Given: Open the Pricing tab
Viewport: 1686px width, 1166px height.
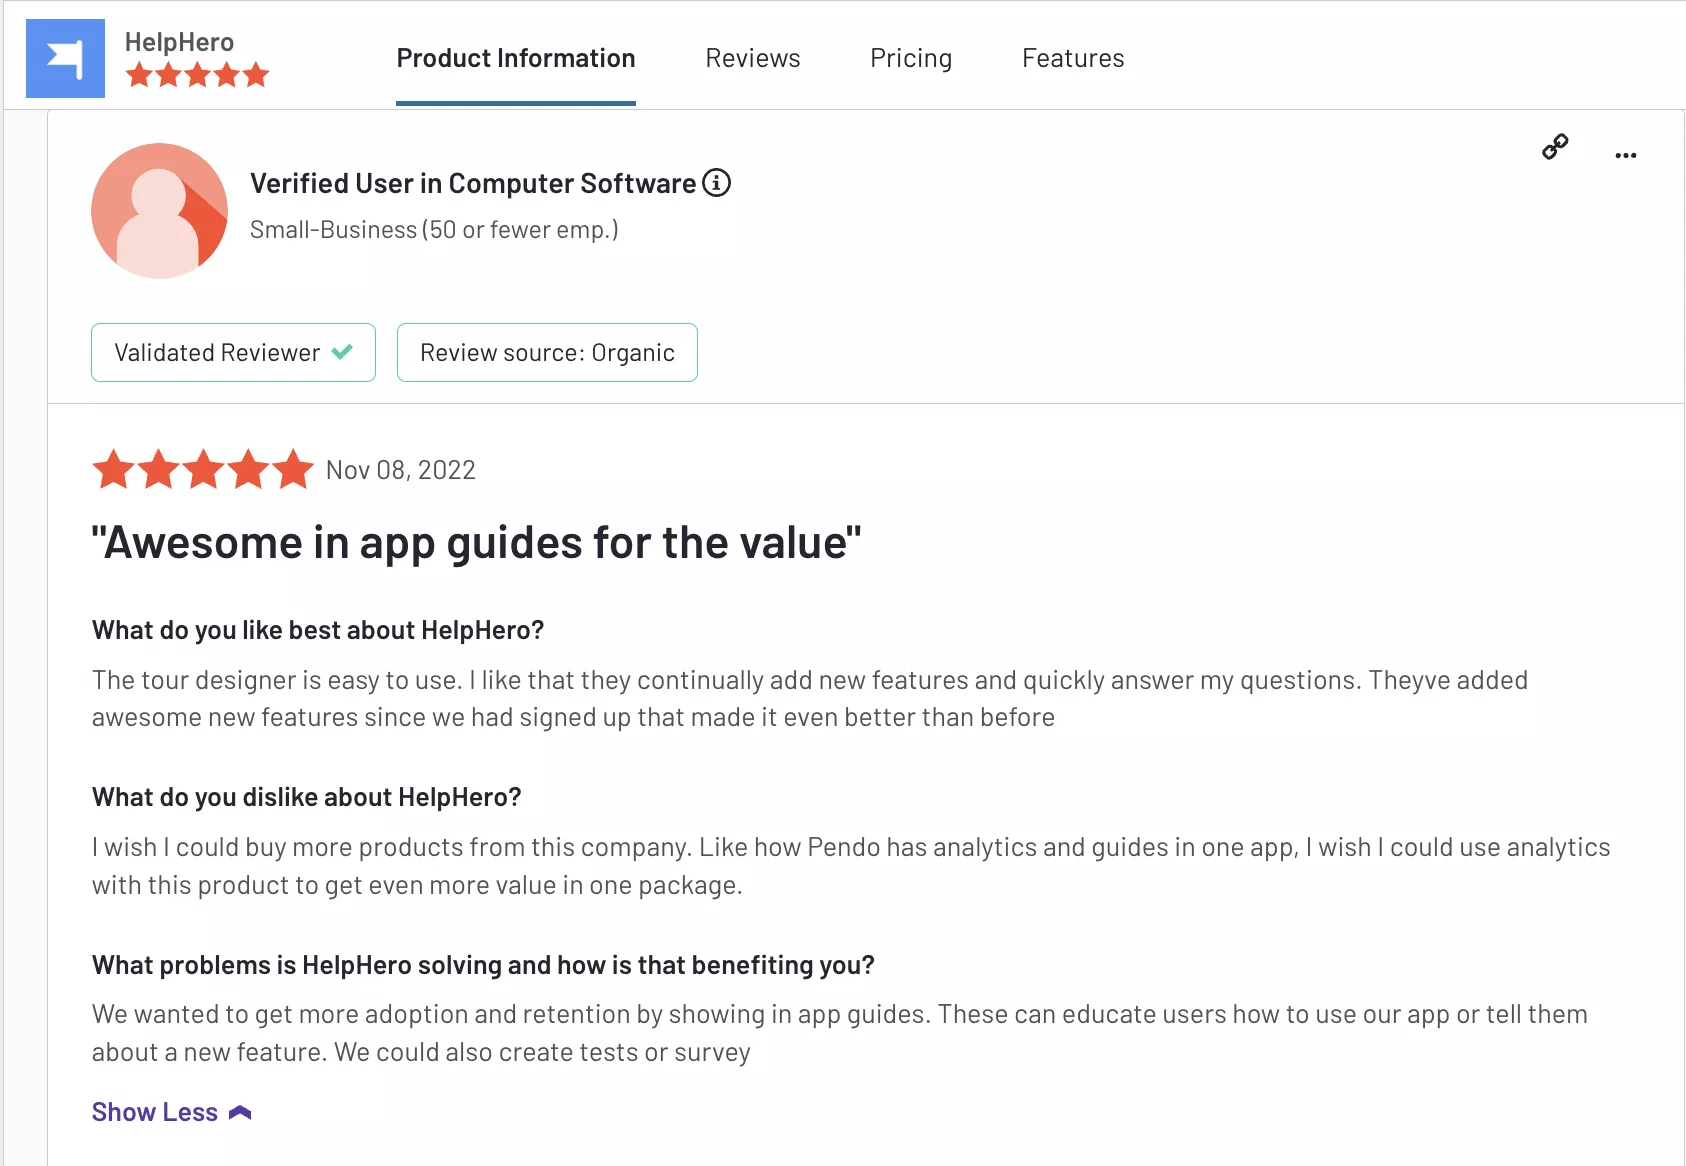Looking at the screenshot, I should coord(911,58).
